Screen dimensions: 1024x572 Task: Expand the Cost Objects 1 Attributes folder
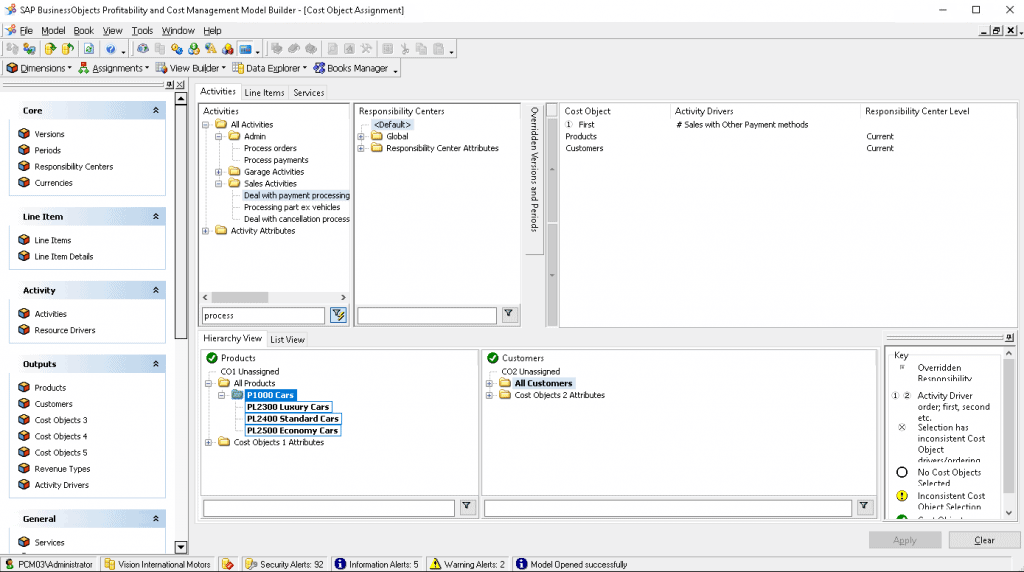208,443
